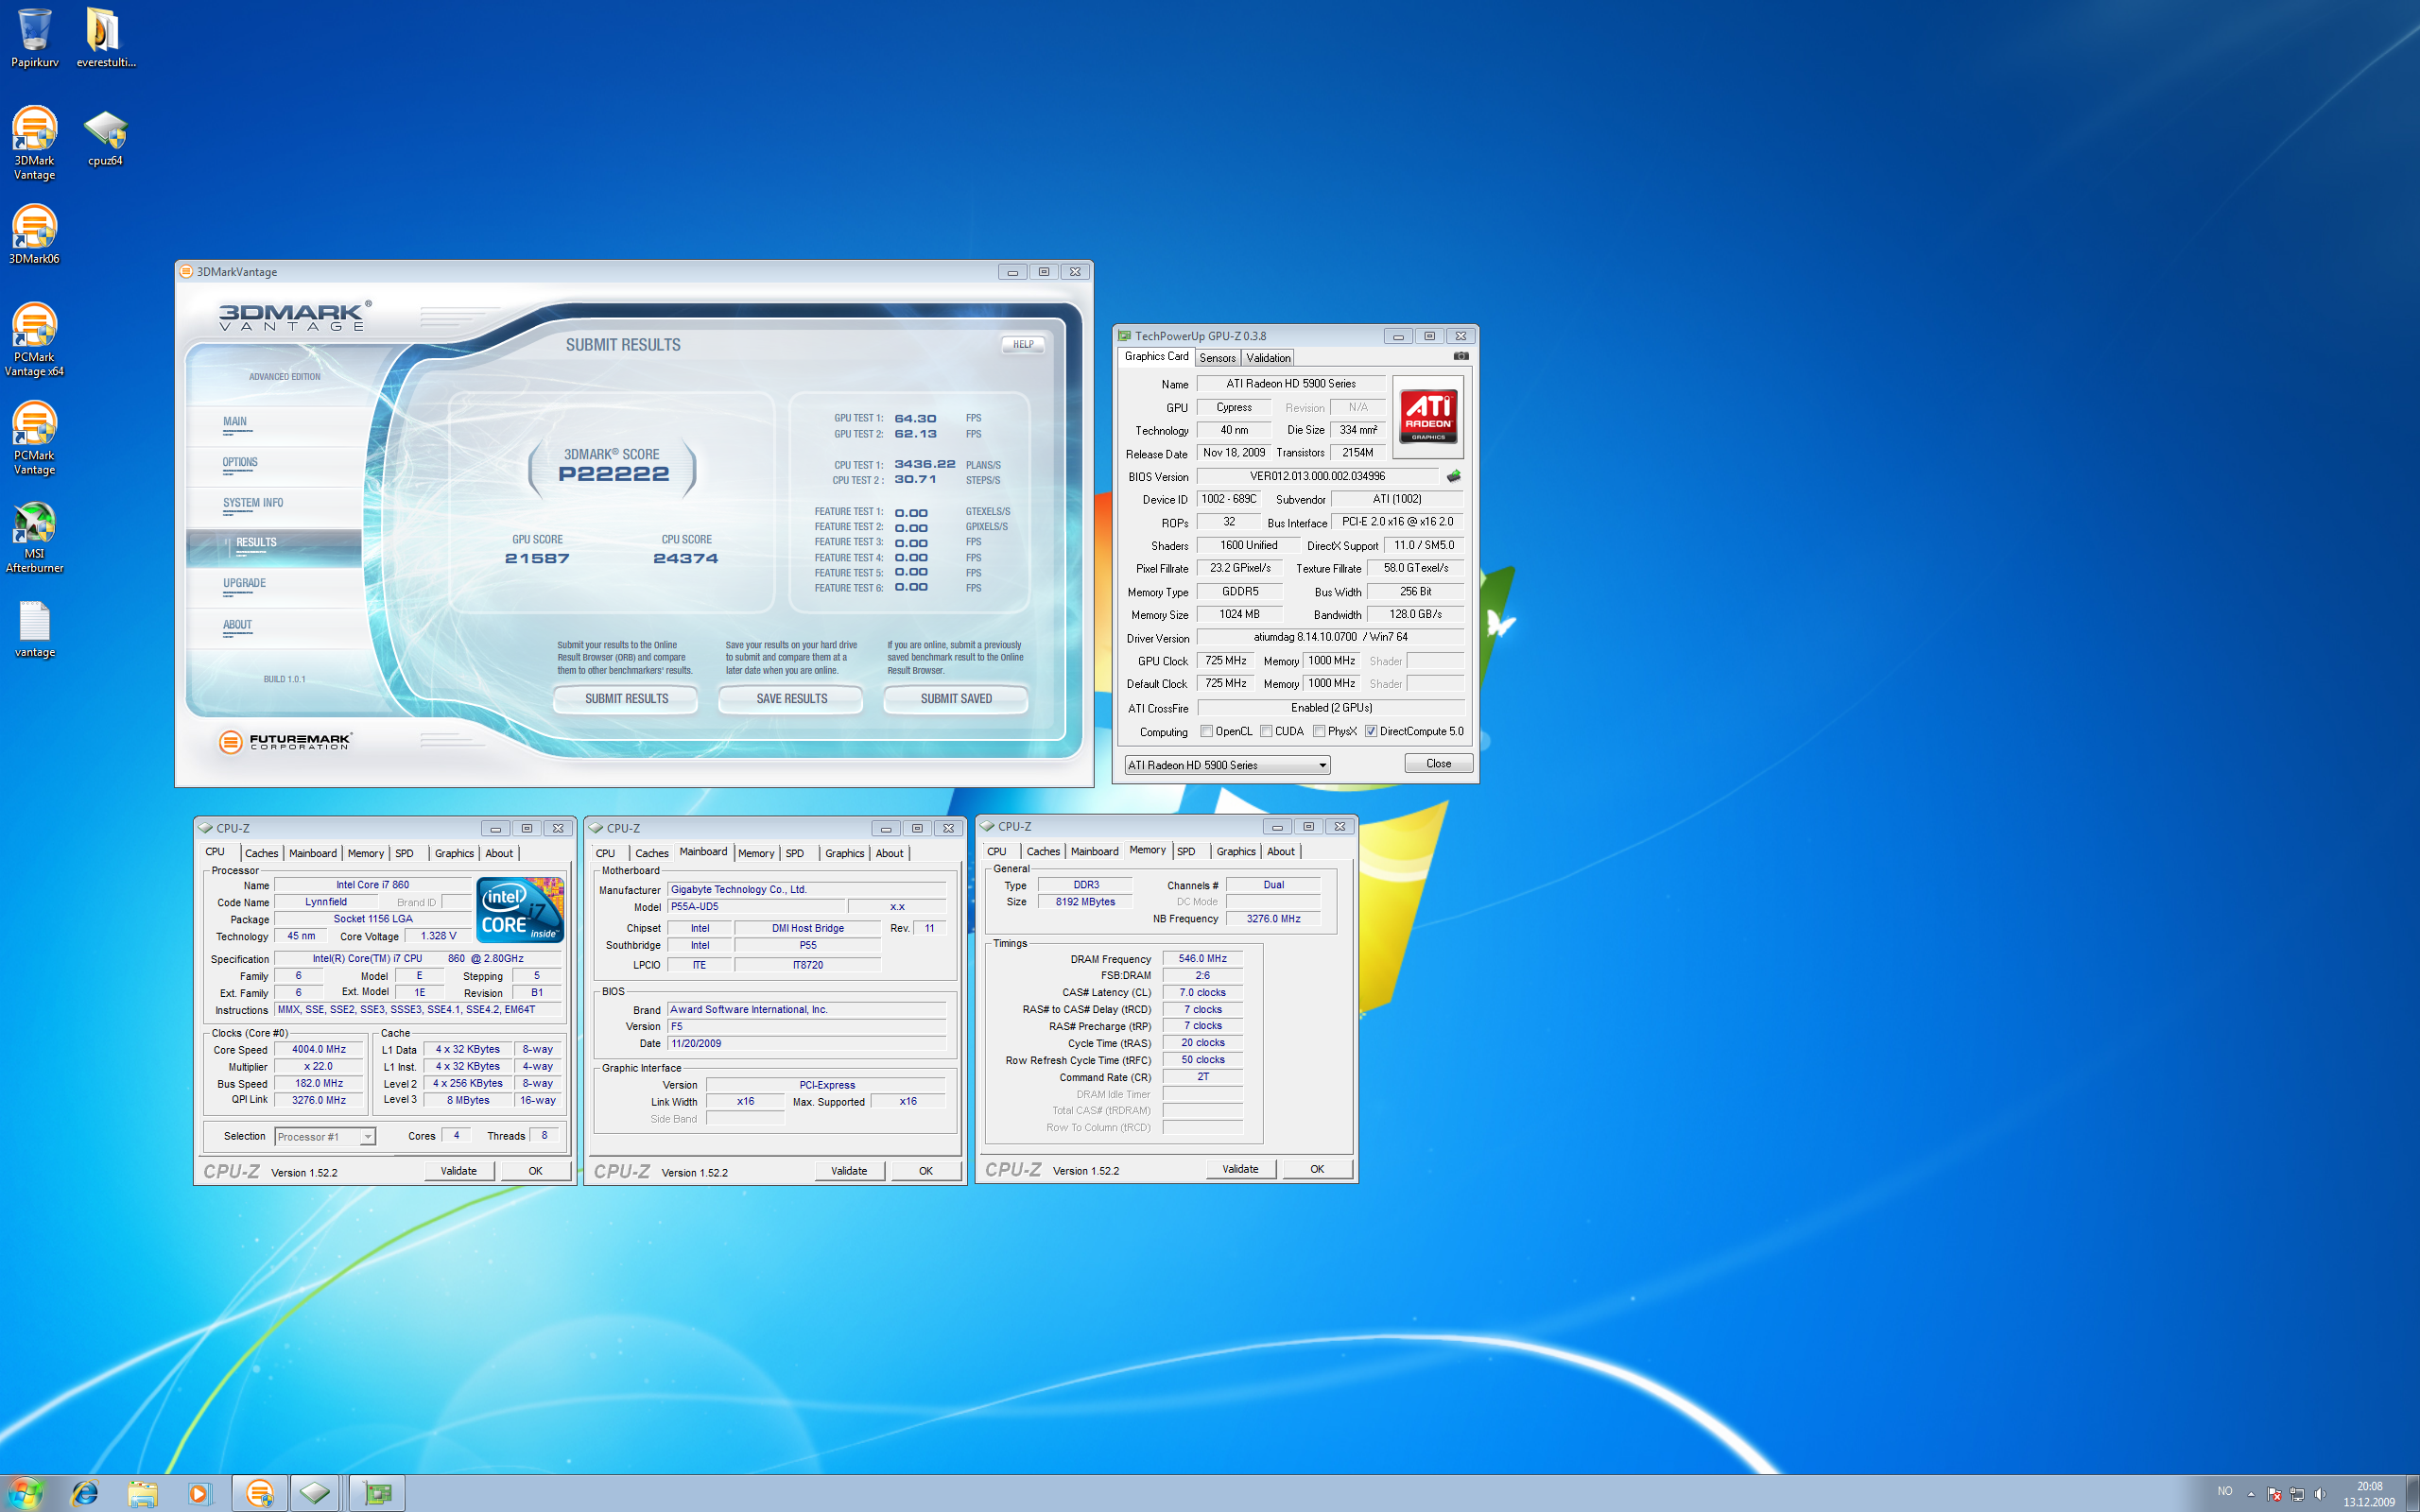This screenshot has width=2420, height=1512.
Task: Open Caches tab in the CPU-Z processor window
Action: point(261,853)
